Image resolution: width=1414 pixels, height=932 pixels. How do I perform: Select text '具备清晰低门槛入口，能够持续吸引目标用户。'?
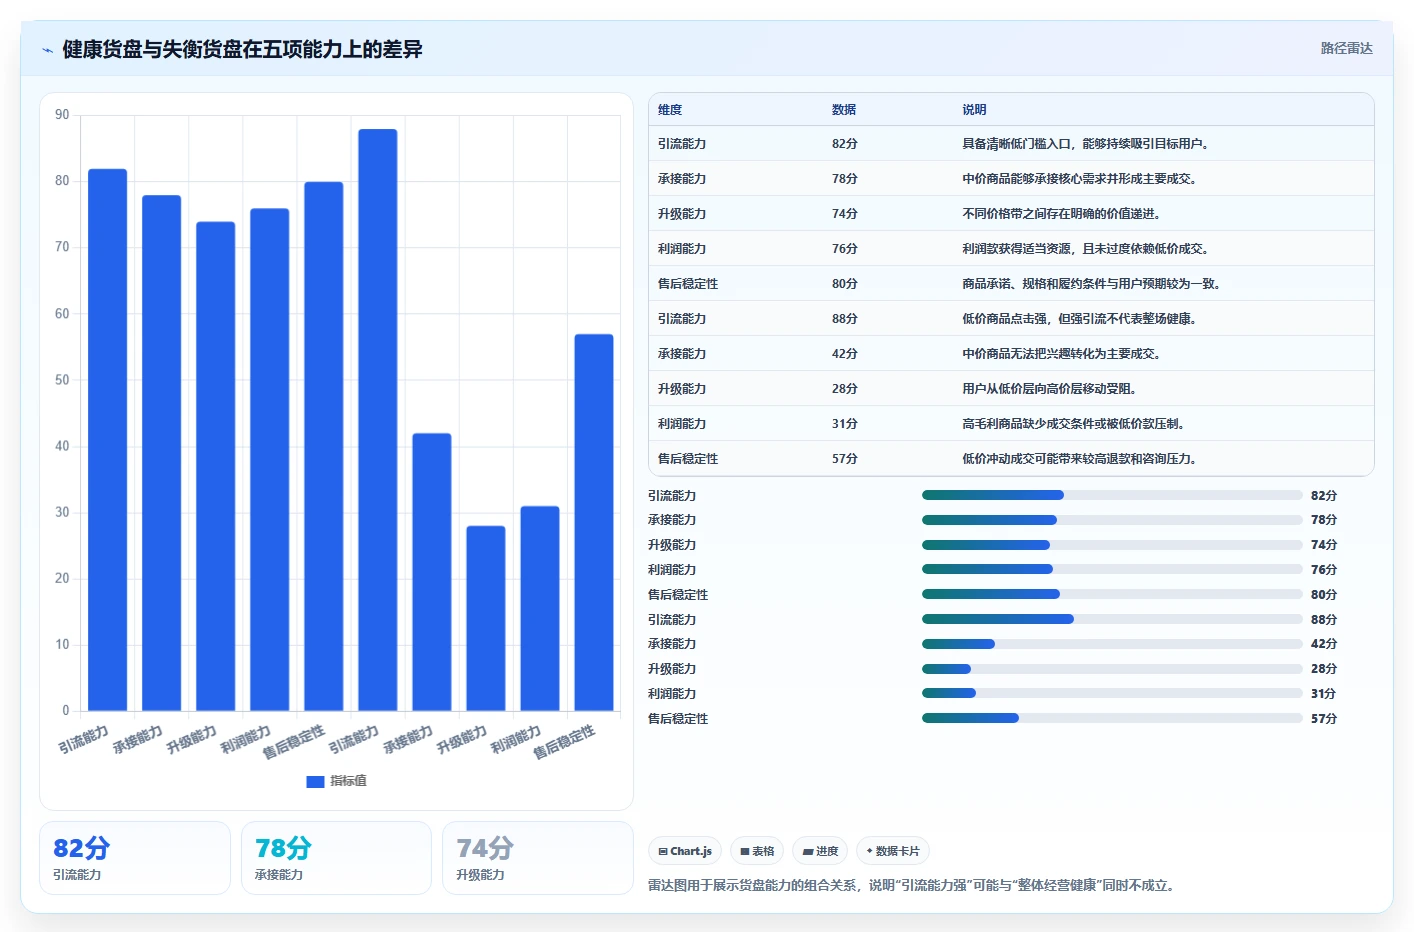coord(1087,144)
